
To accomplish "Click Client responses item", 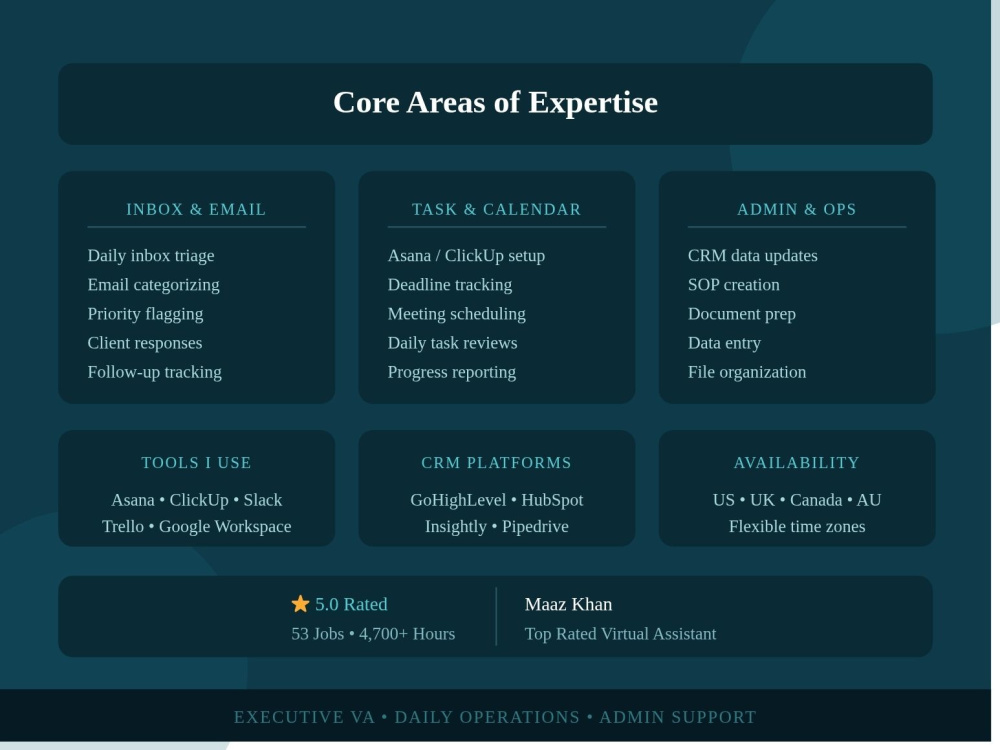I will click(145, 343).
